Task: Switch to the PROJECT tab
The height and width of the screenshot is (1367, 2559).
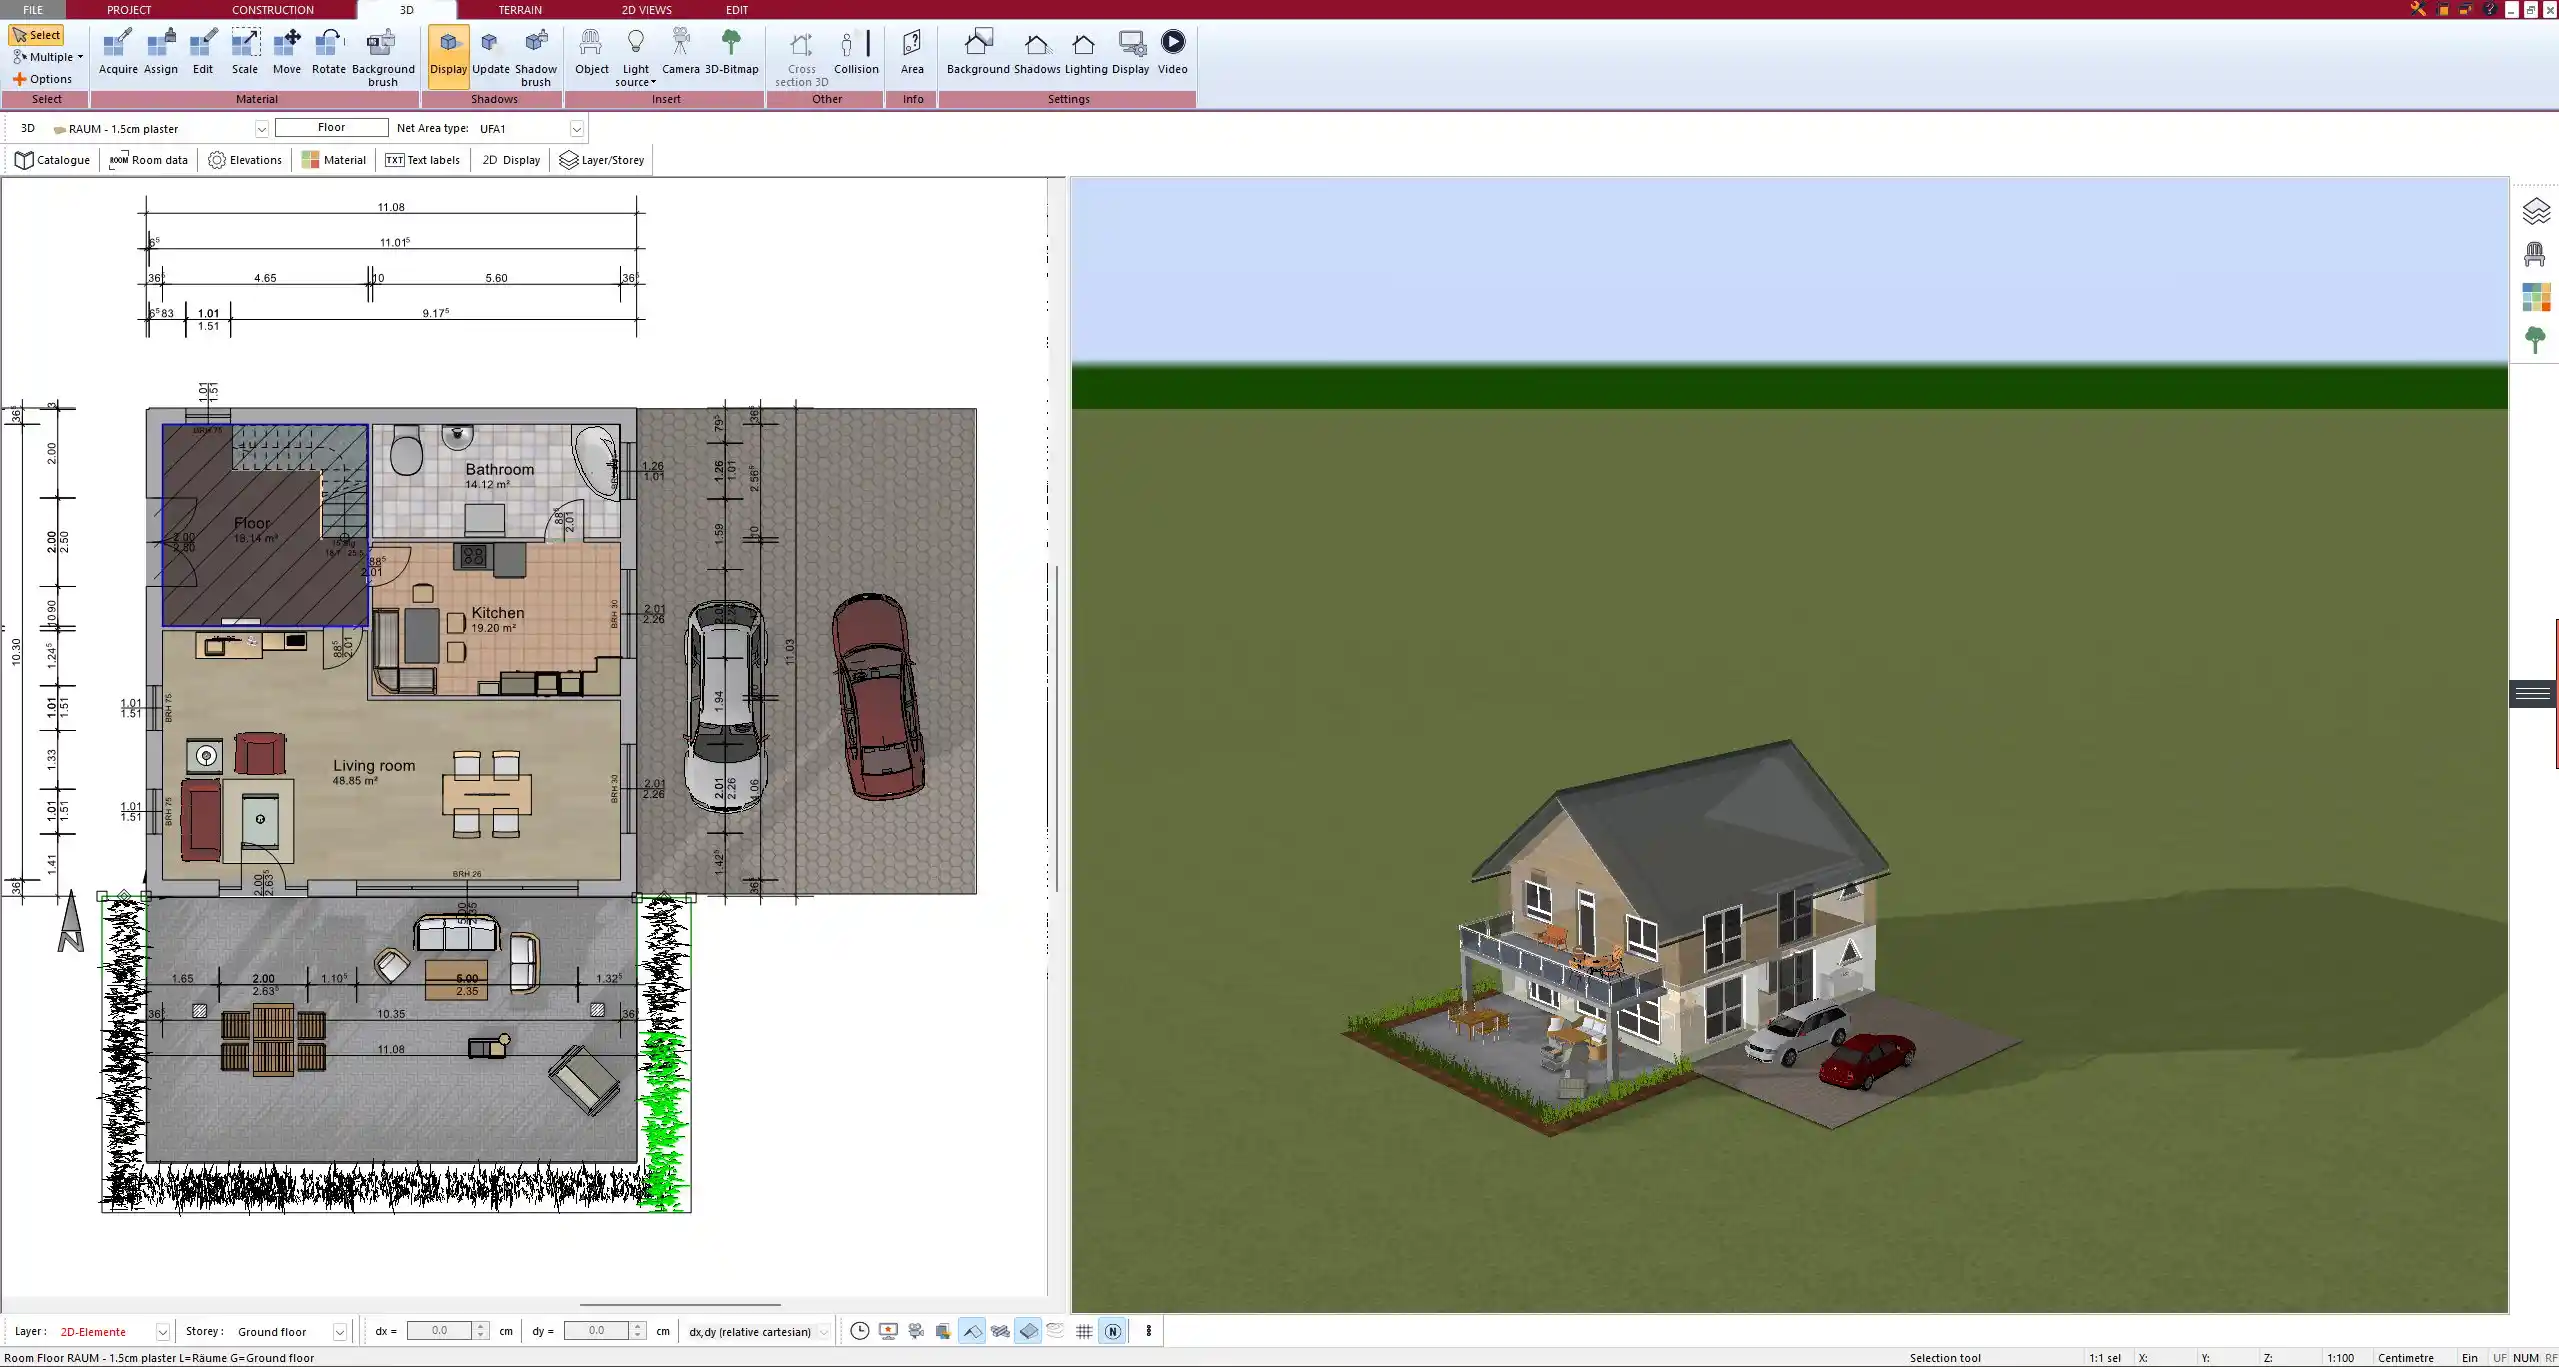Action: pyautogui.click(x=129, y=10)
